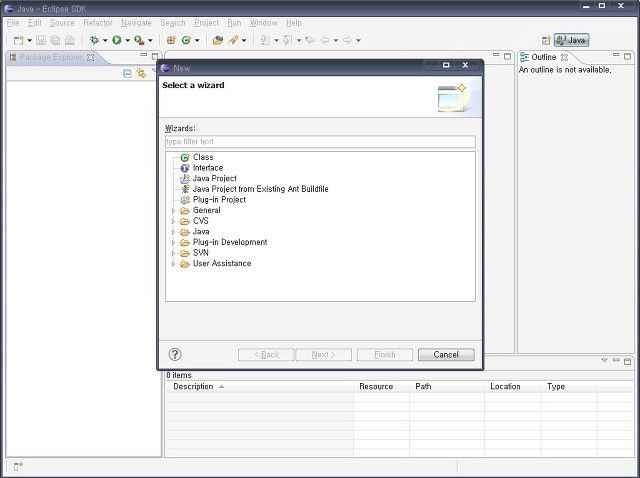Image resolution: width=640 pixels, height=478 pixels.
Task: Click the Save All toolbar icon
Action: tap(55, 40)
